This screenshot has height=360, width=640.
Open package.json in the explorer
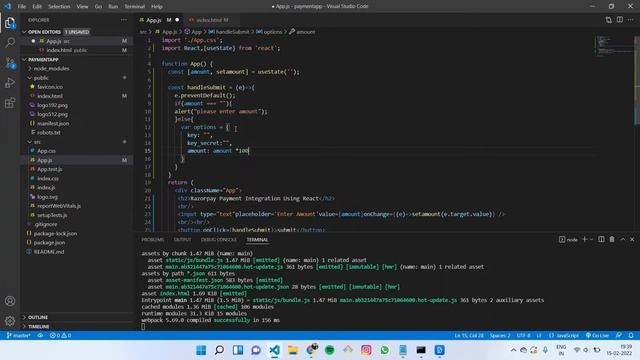49,242
